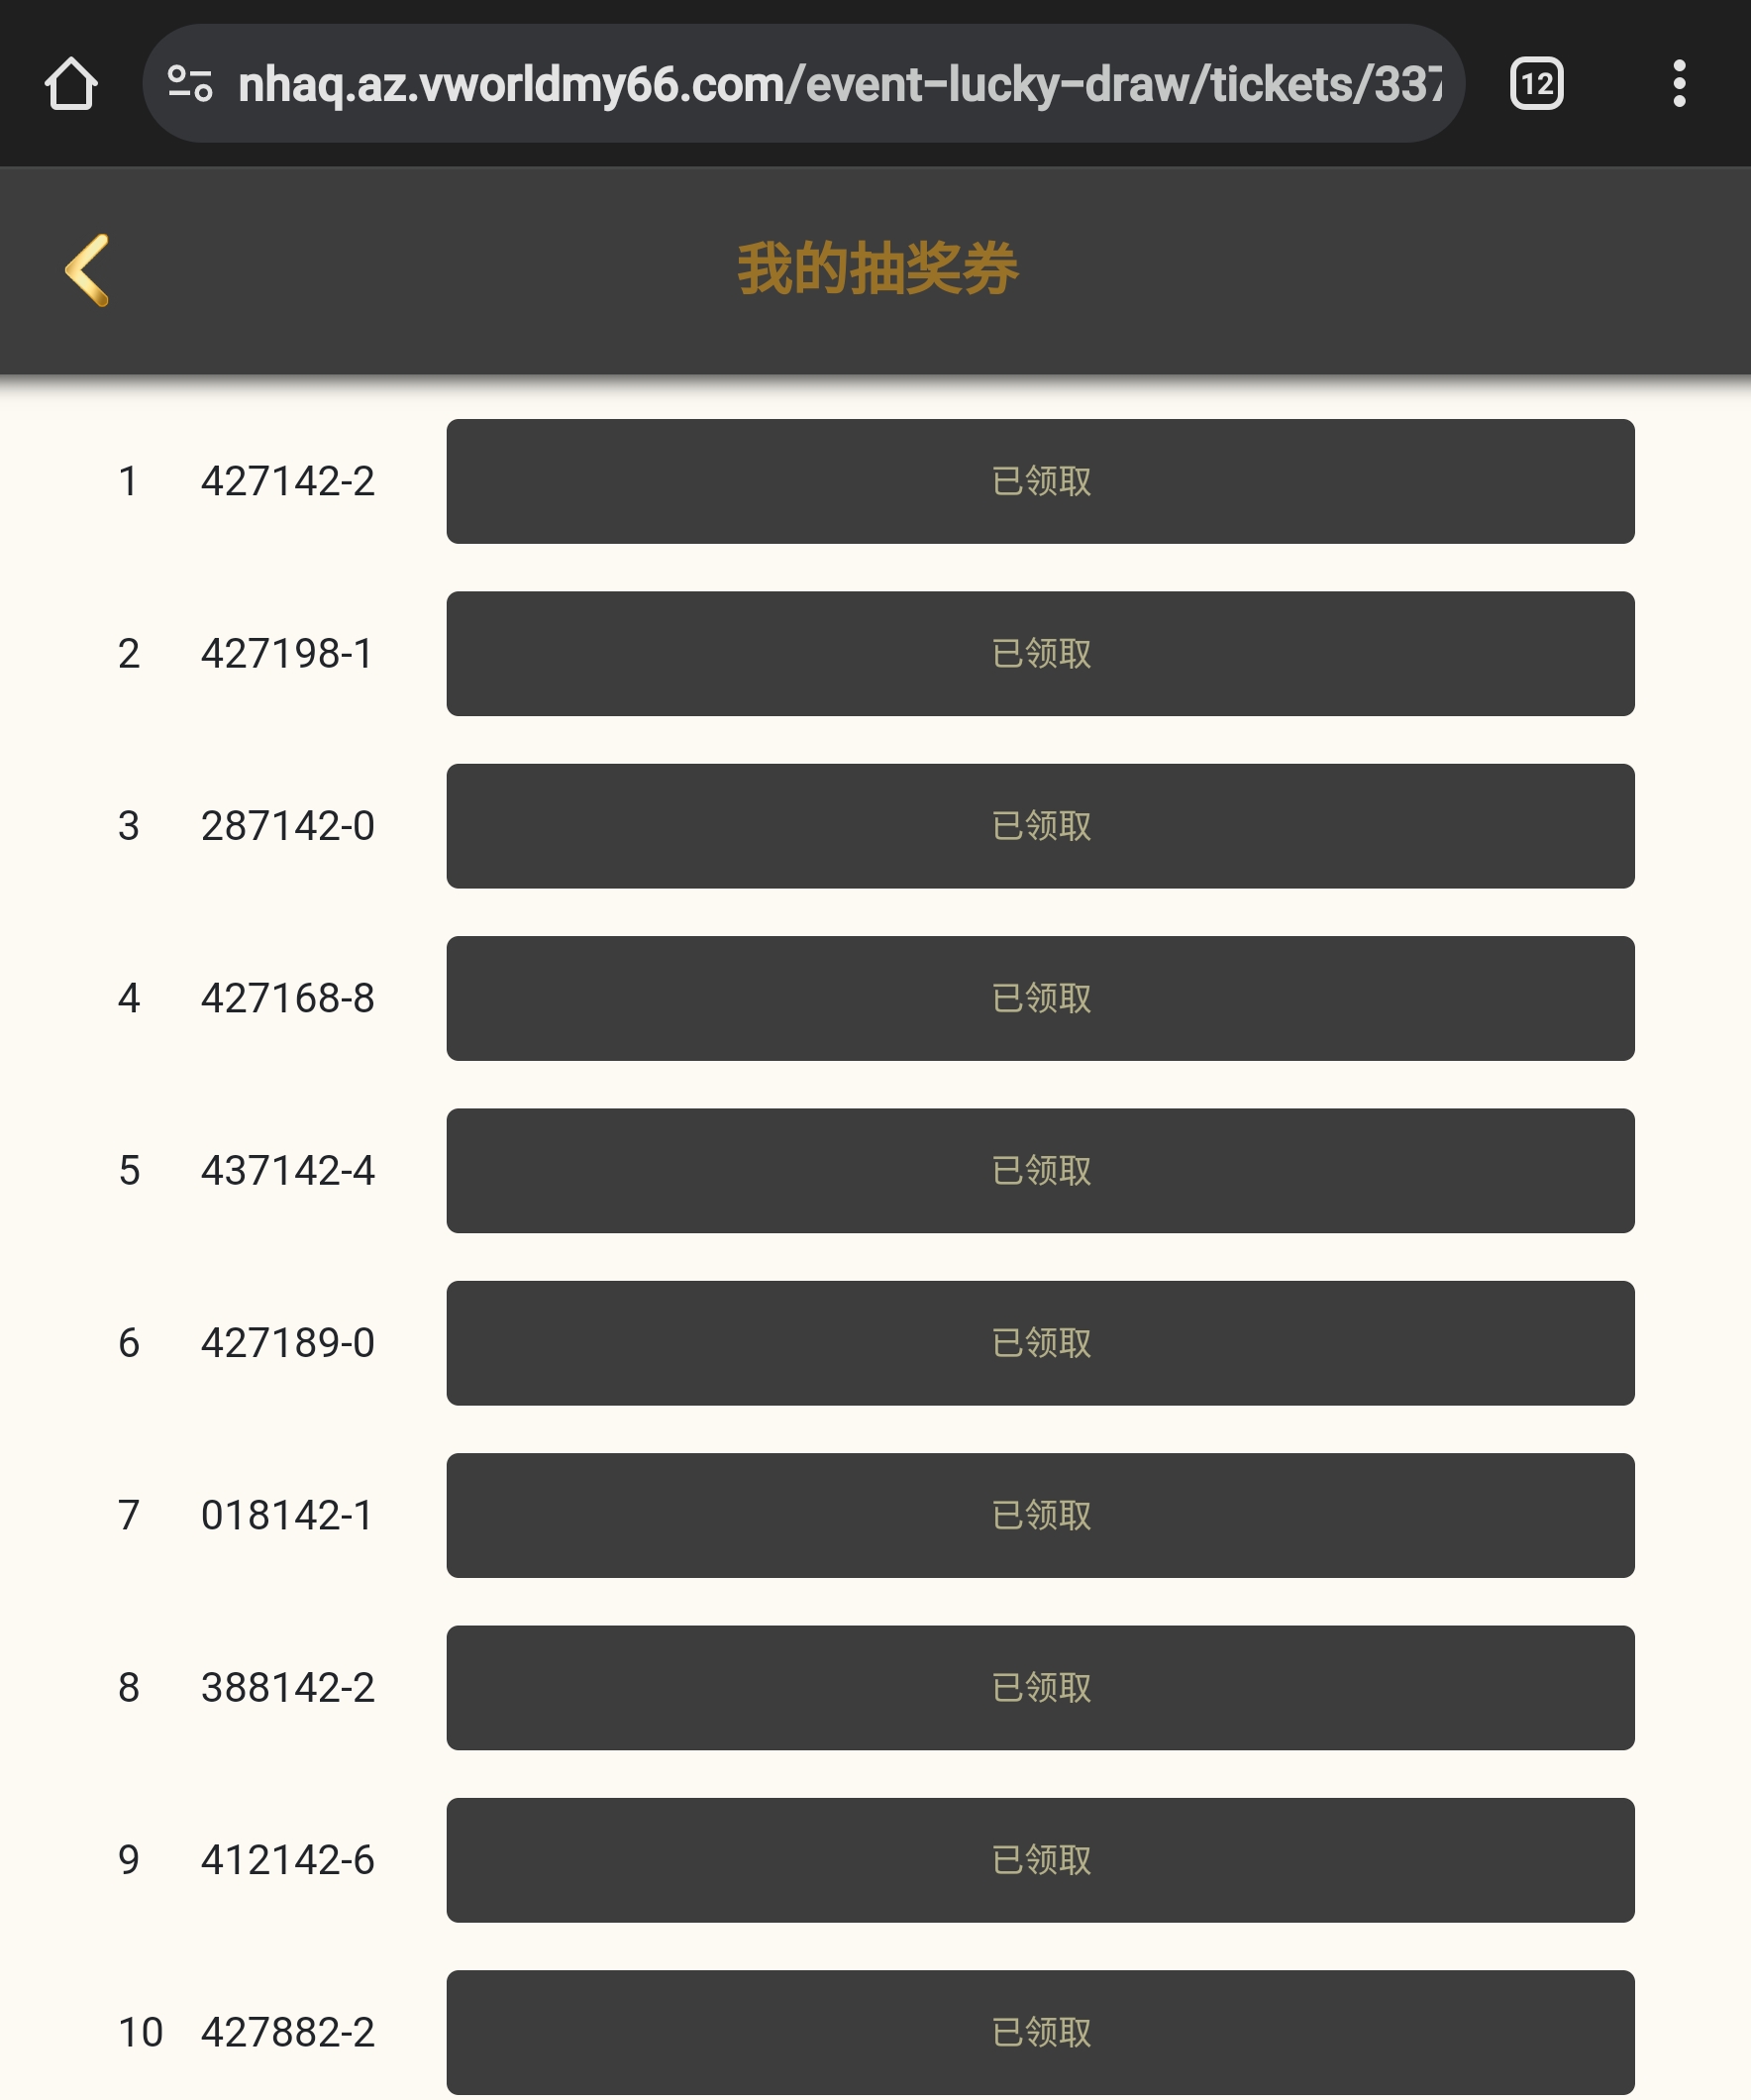1751x2100 pixels.
Task: Click the 已领取 button for ticket 427189-0
Action: point(1040,1343)
